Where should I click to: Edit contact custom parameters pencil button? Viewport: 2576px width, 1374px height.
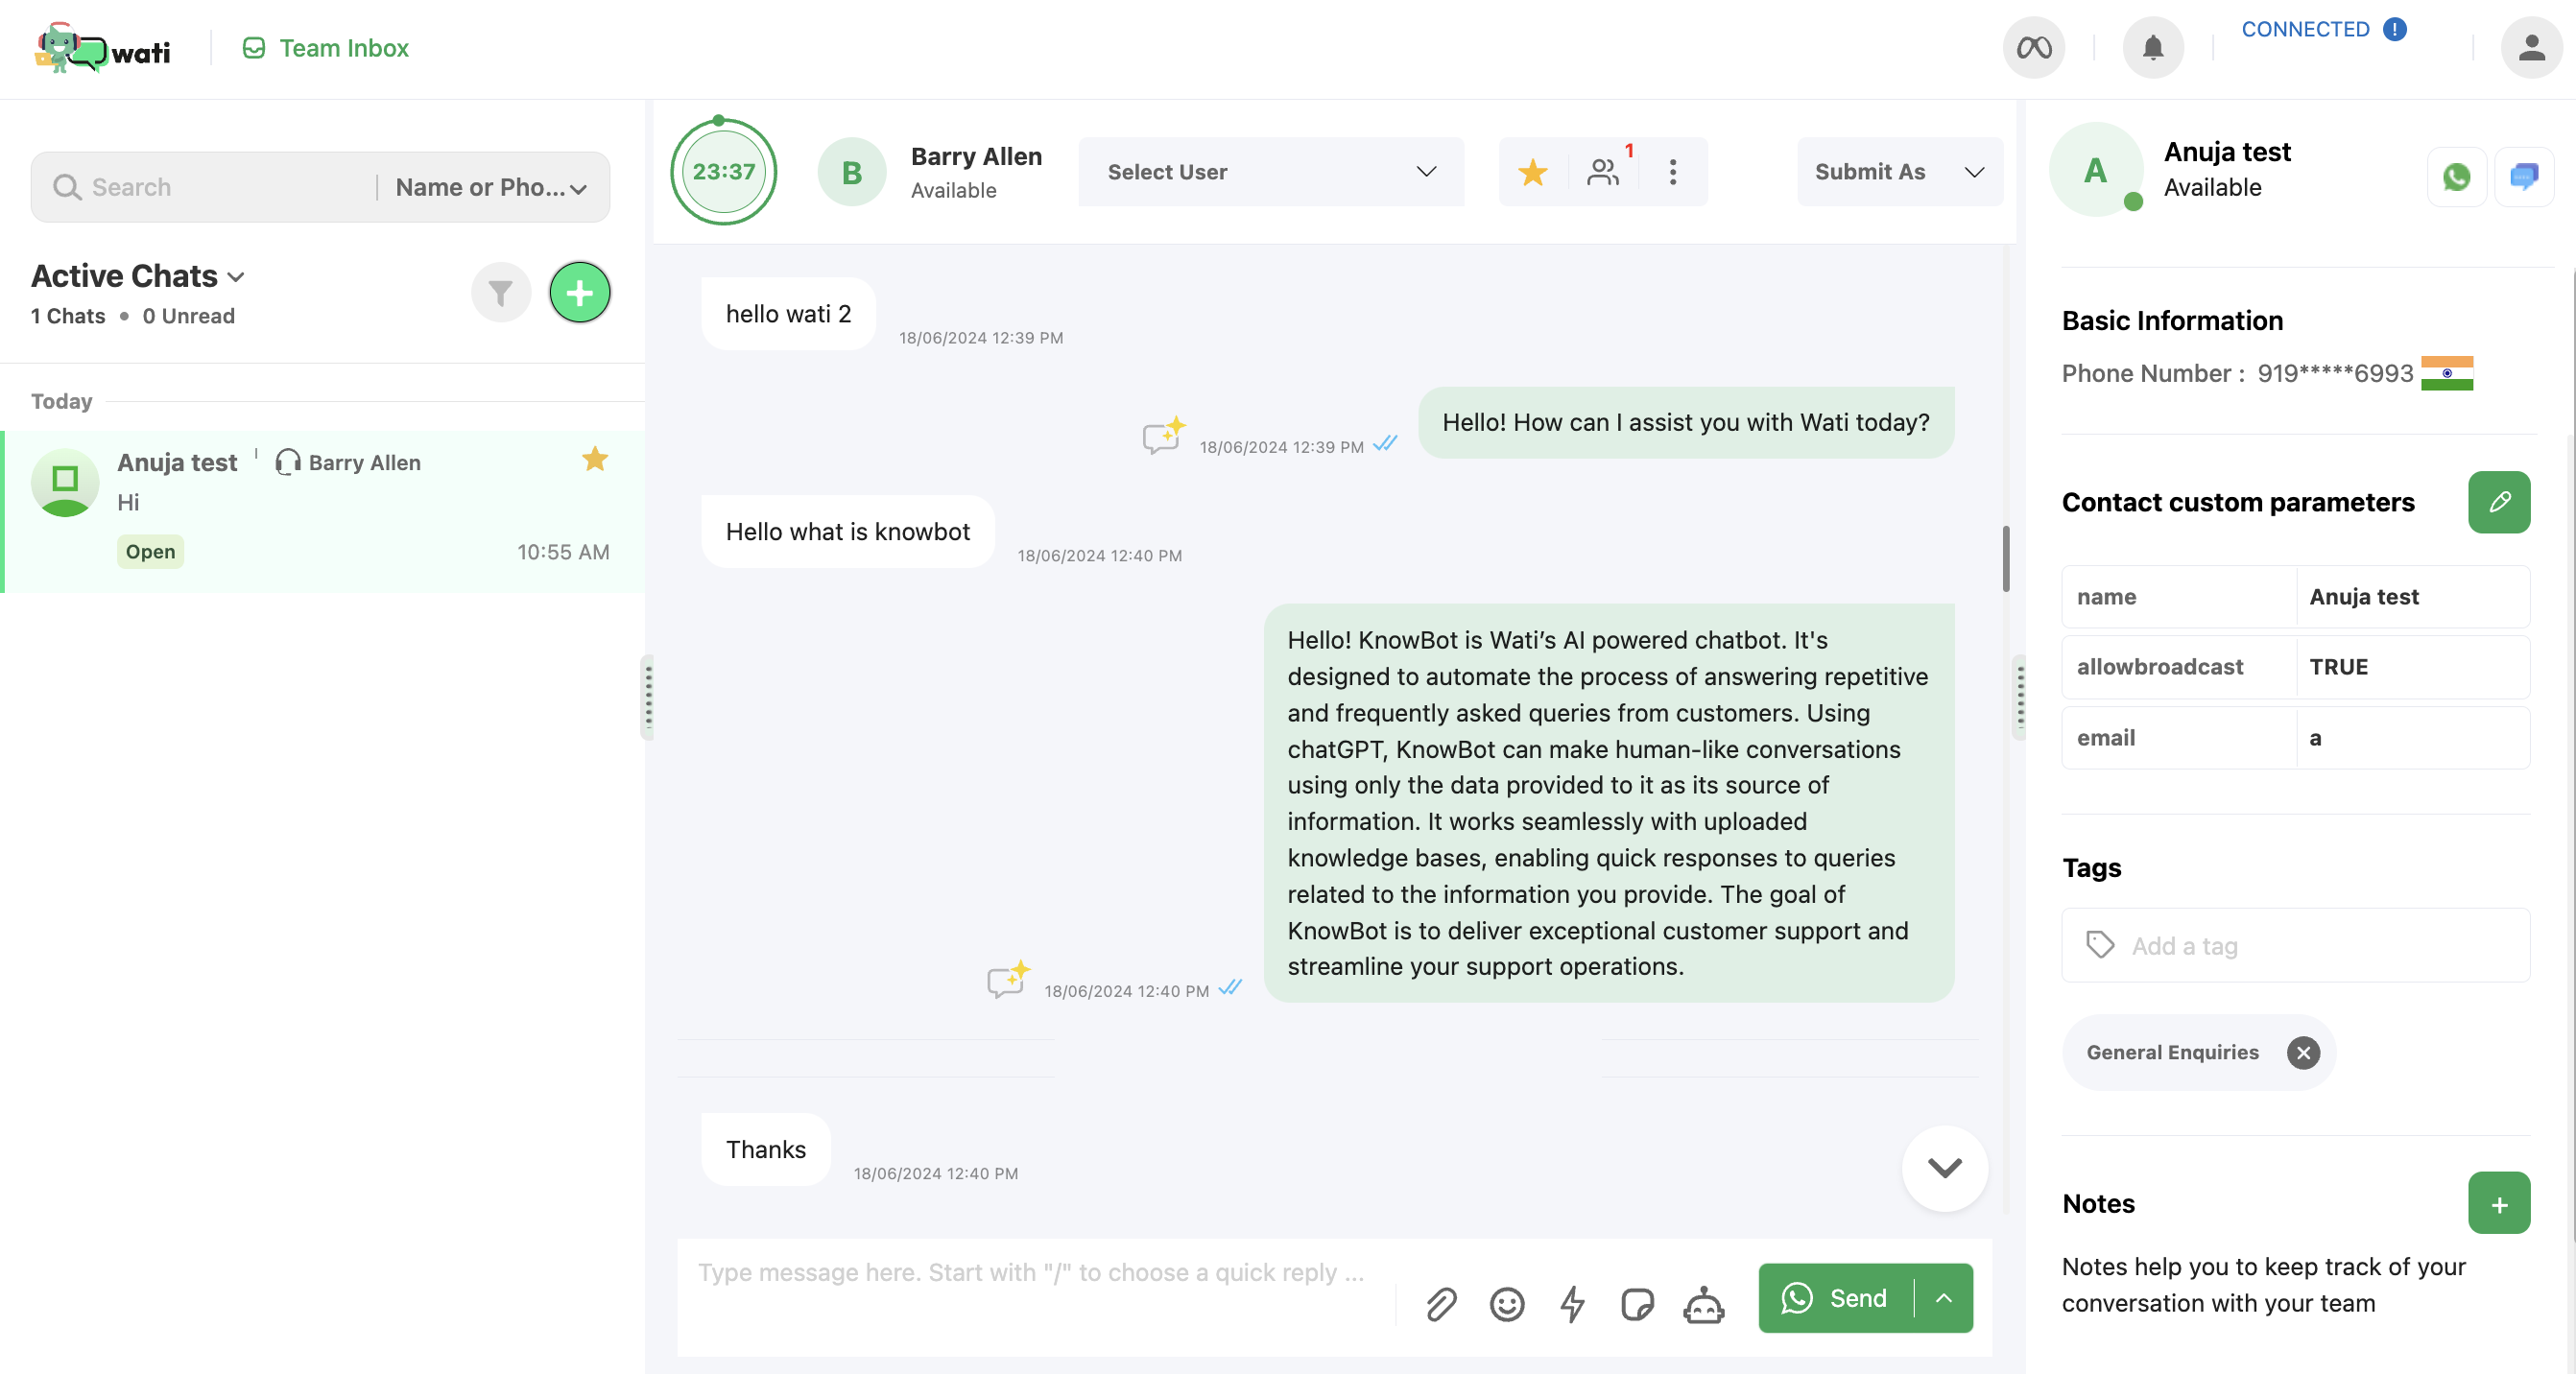pyautogui.click(x=2498, y=502)
